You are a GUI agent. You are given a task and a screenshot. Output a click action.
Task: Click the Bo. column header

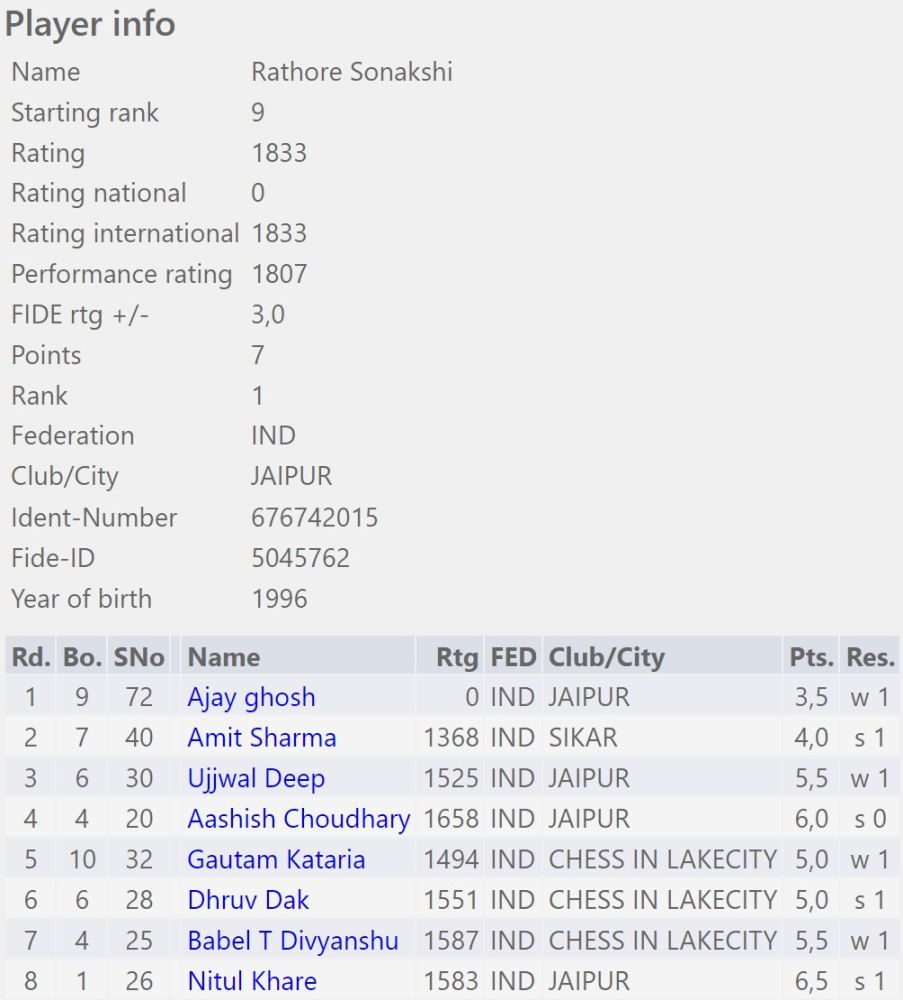(82, 657)
